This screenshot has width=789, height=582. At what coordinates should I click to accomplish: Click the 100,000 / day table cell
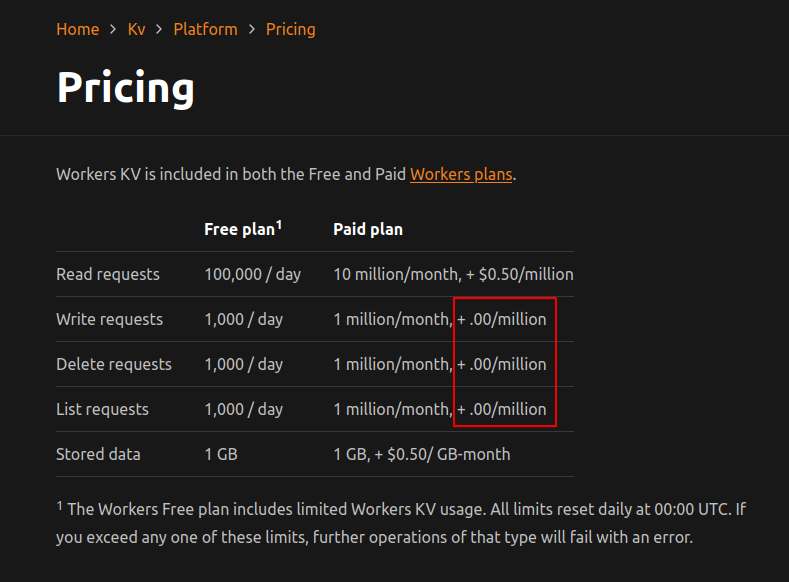tap(252, 274)
